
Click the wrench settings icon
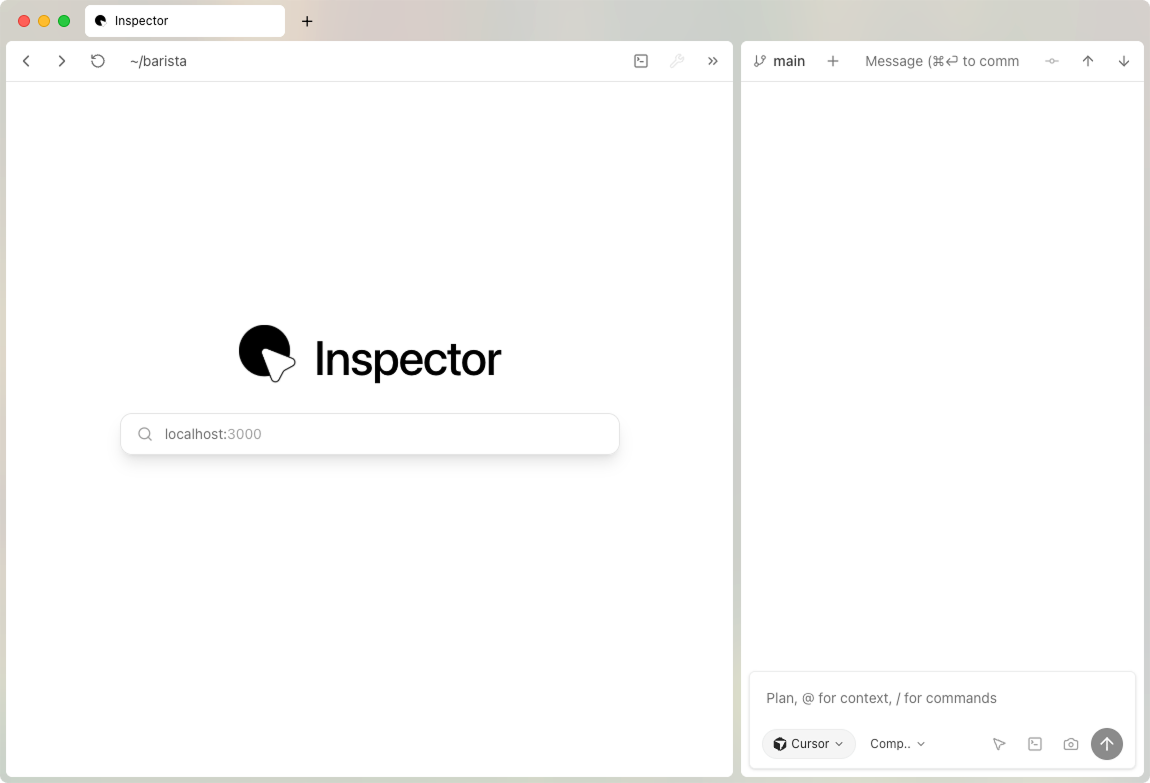click(677, 61)
